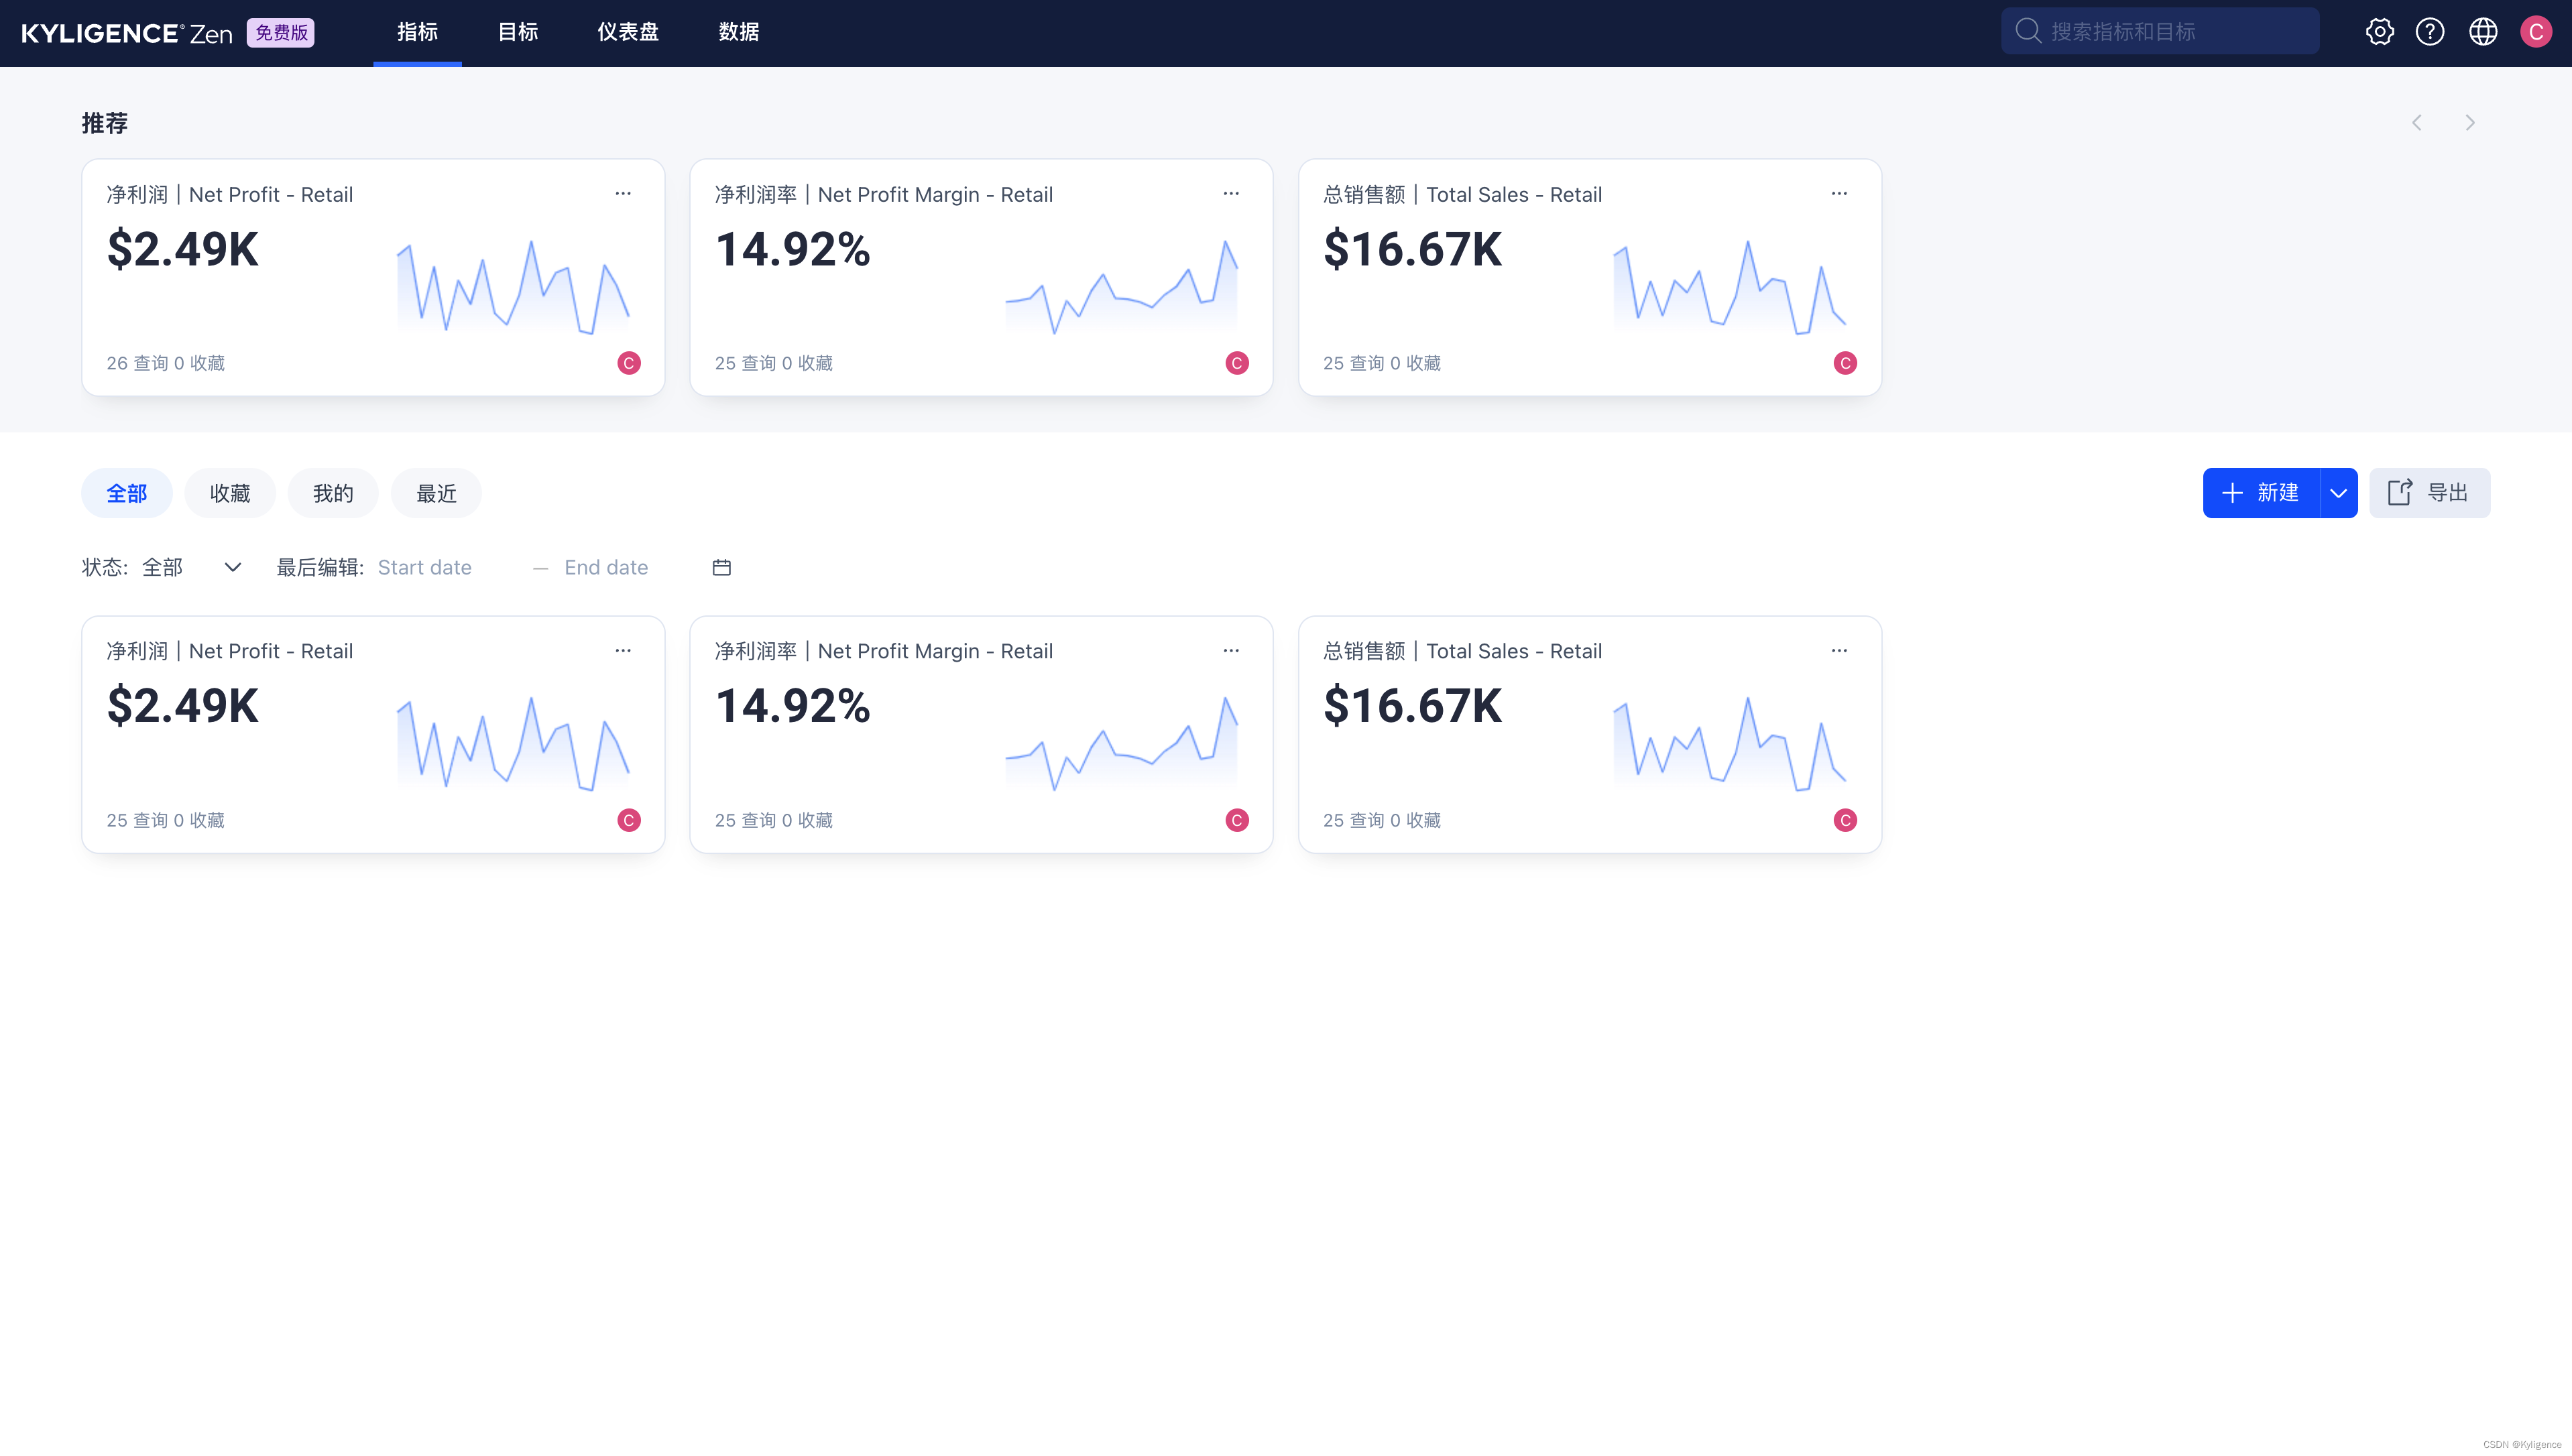Image resolution: width=2572 pixels, height=1456 pixels.
Task: Open the settings gear icon
Action: point(2379,32)
